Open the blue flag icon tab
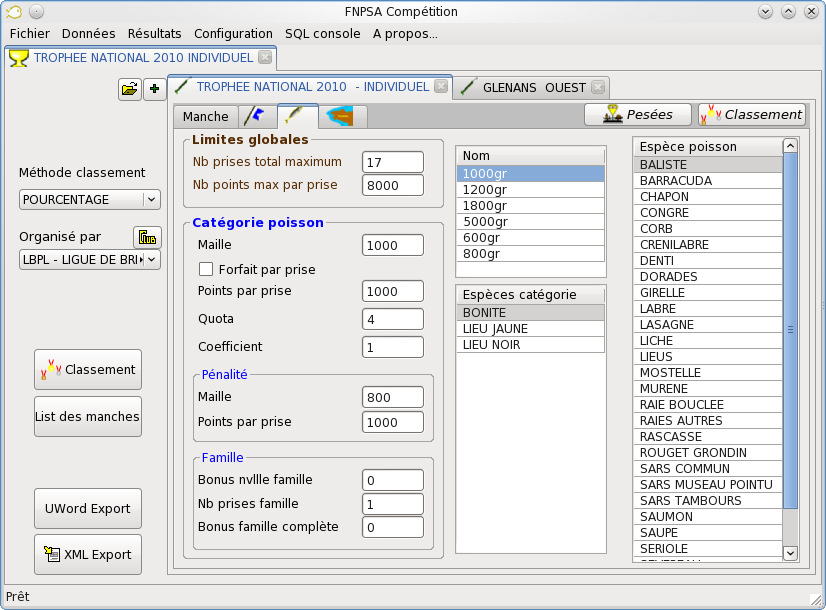This screenshot has width=826, height=610. pyautogui.click(x=258, y=116)
